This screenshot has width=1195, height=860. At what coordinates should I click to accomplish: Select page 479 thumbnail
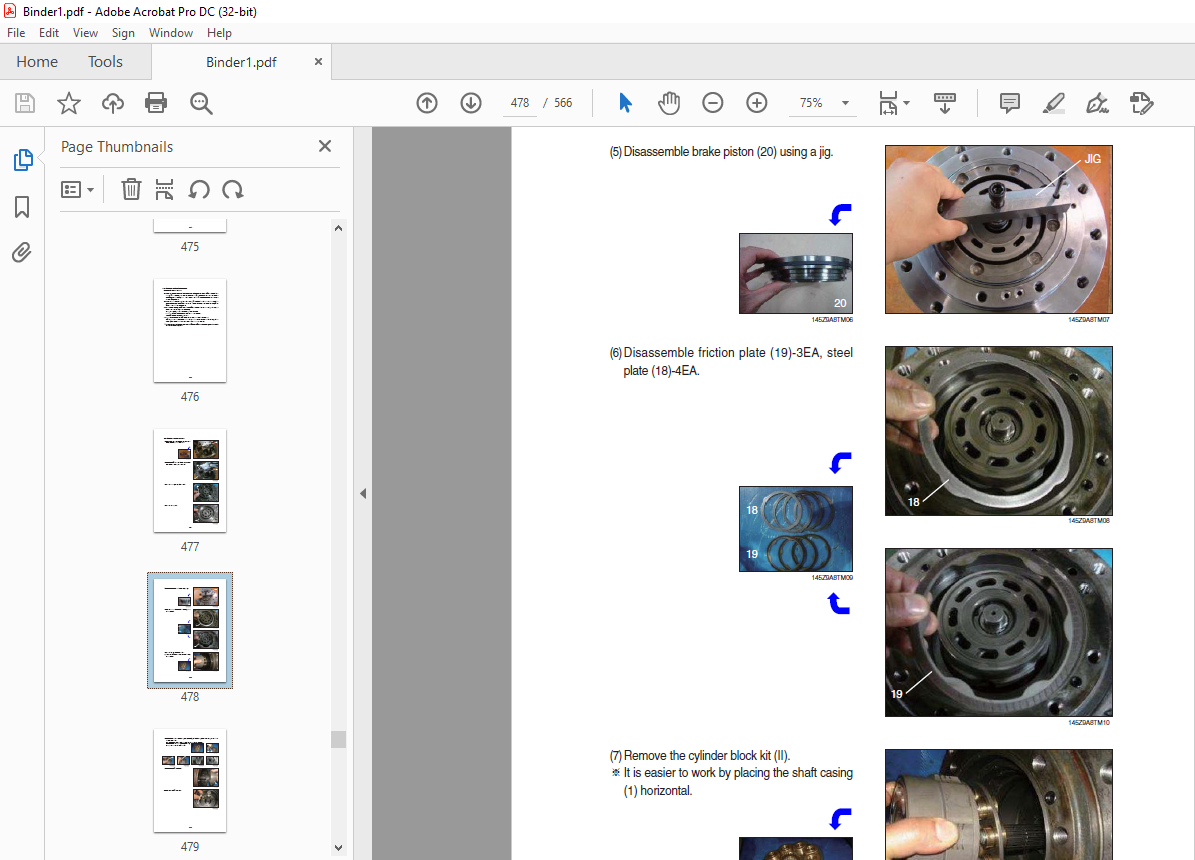click(190, 781)
